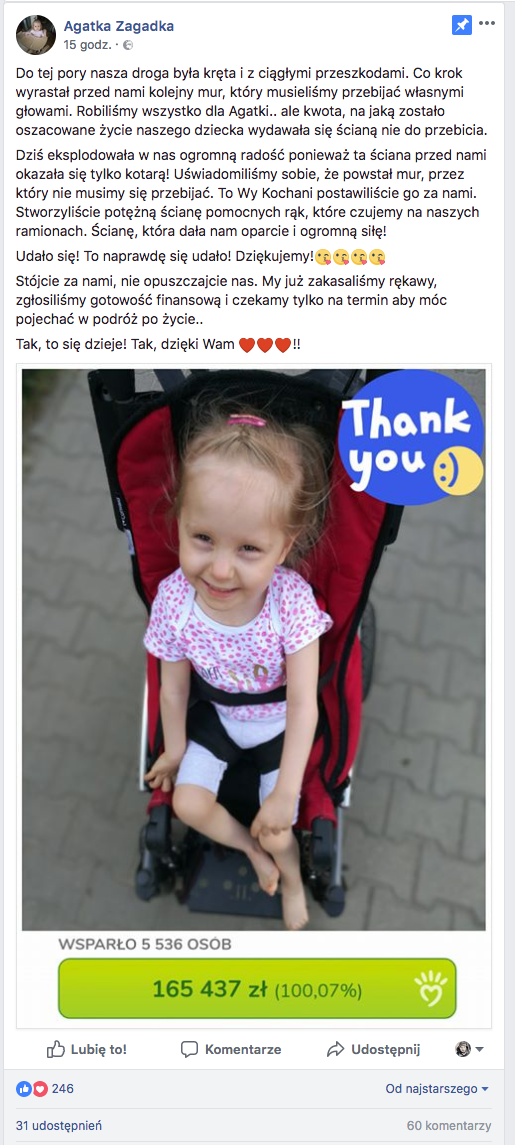Open the 246 reactions count
515x1145 pixels.
[x=63, y=1089]
